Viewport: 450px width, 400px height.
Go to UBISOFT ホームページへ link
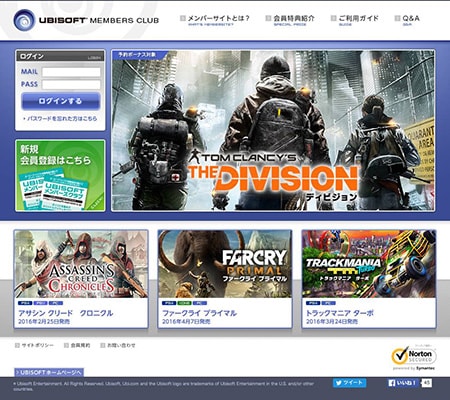pos(49,372)
